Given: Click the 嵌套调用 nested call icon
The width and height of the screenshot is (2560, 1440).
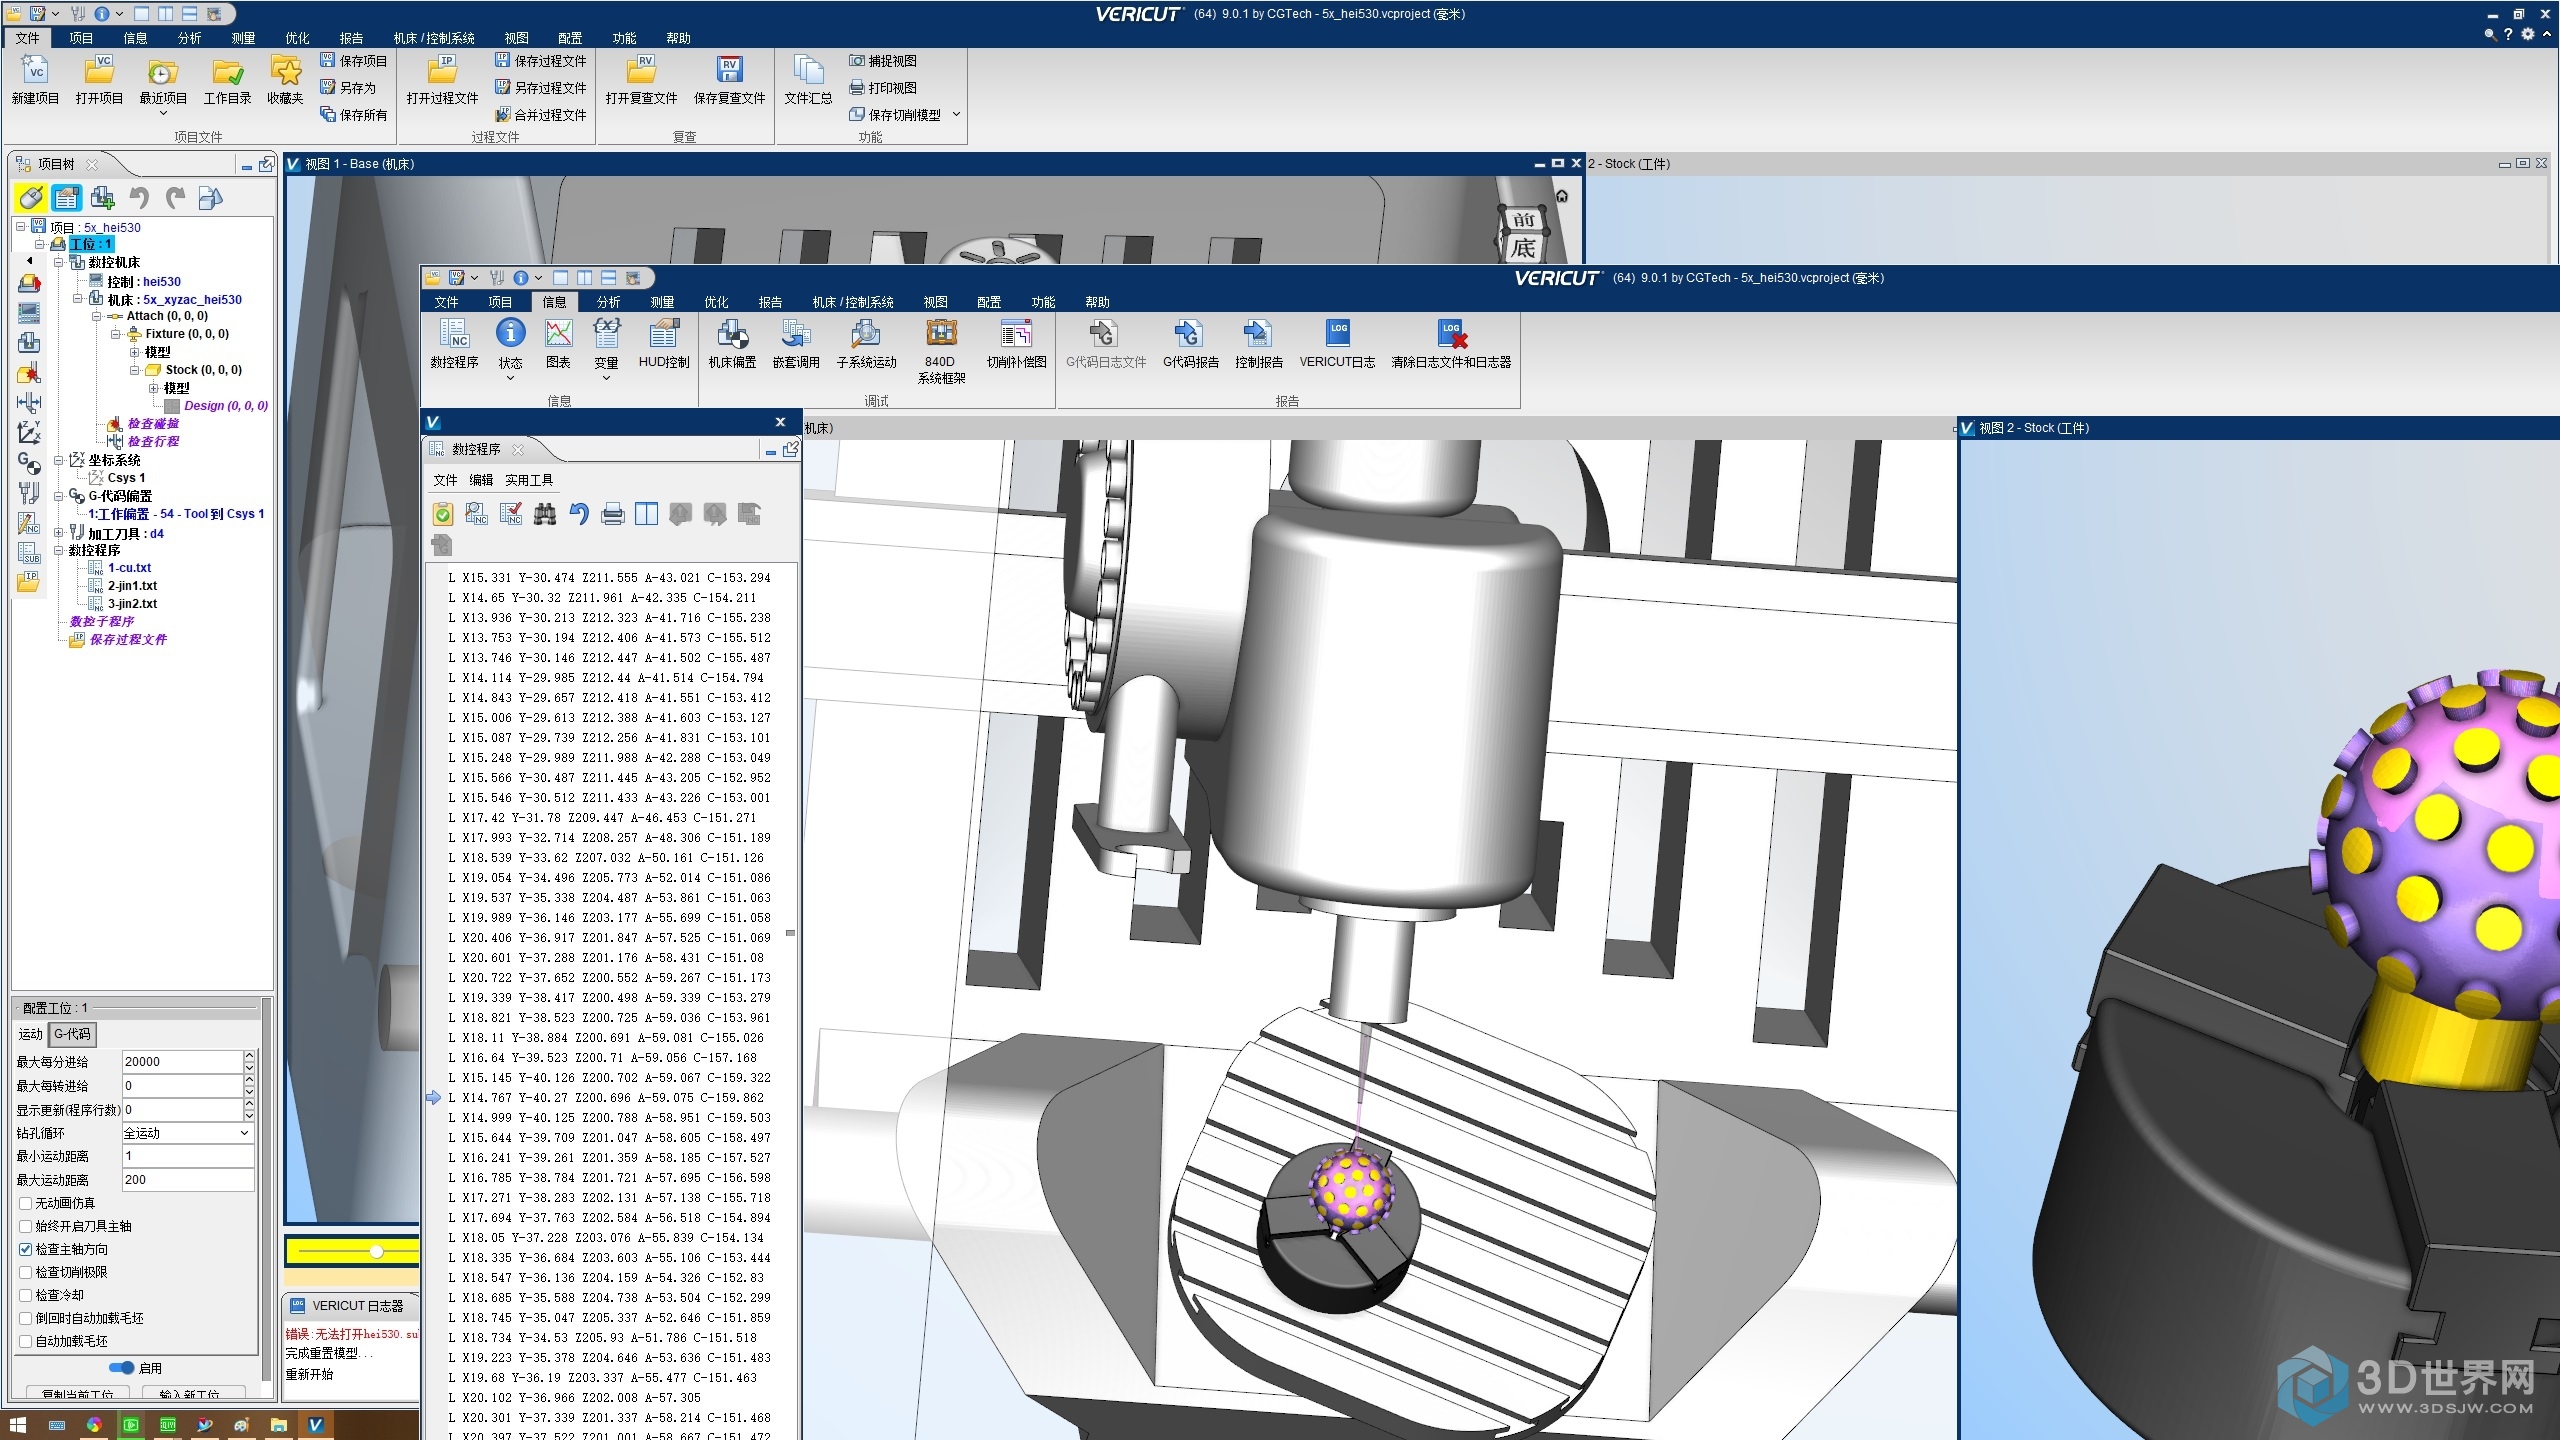Looking at the screenshot, I should 796,335.
